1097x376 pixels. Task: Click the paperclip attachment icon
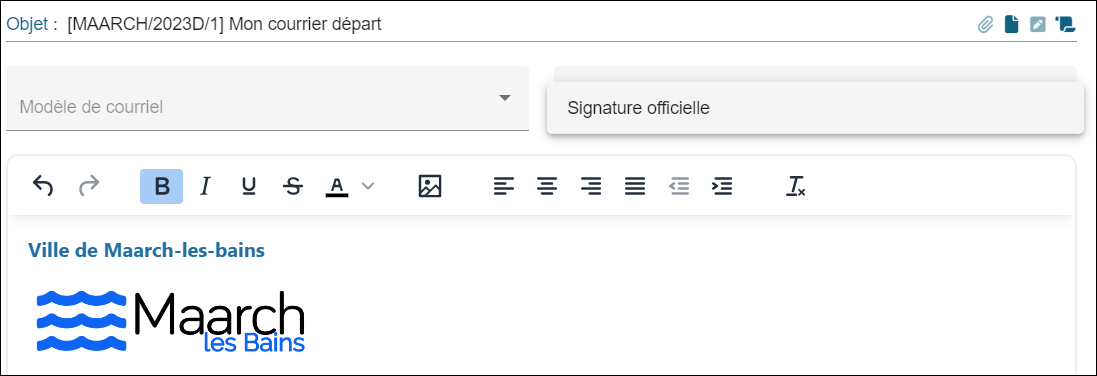985,25
